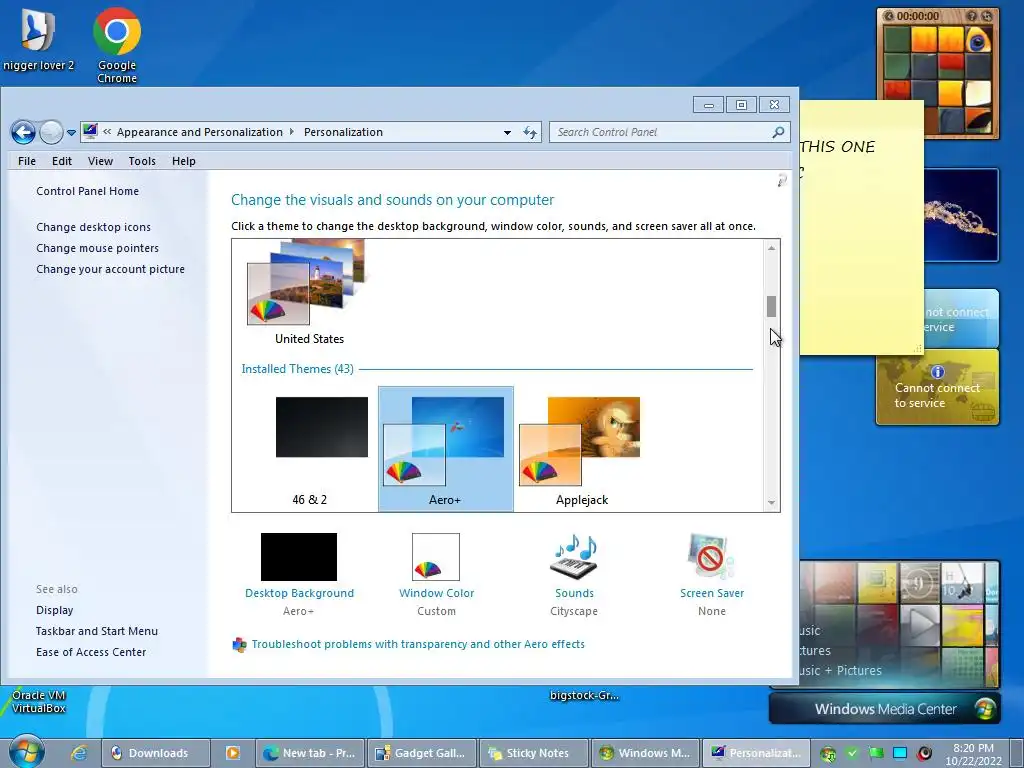
Task: Click the red speaker volume tray icon
Action: pyautogui.click(x=925, y=754)
